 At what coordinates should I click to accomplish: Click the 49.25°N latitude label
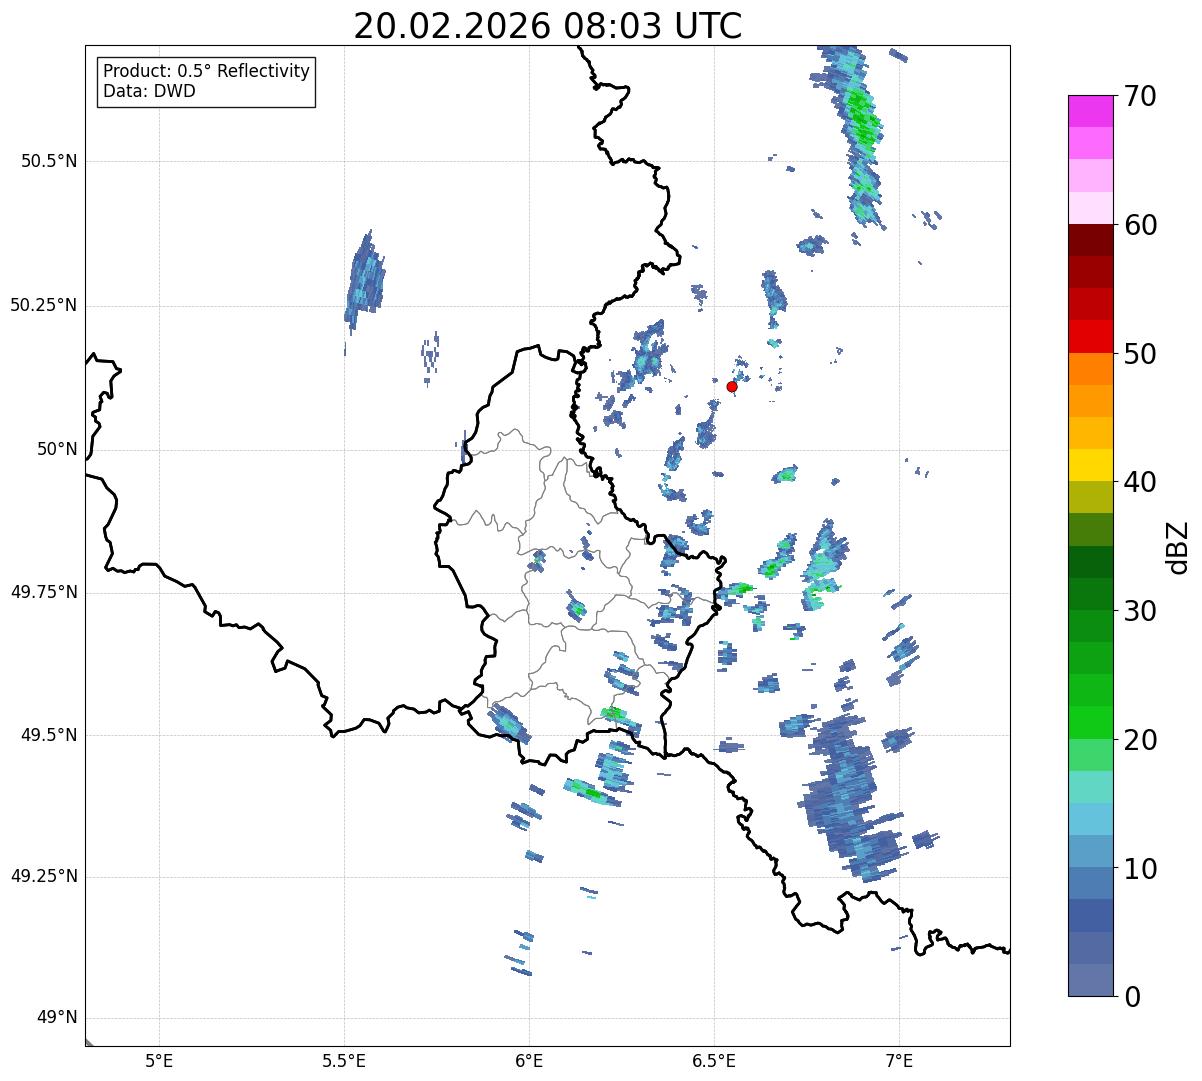tap(44, 876)
